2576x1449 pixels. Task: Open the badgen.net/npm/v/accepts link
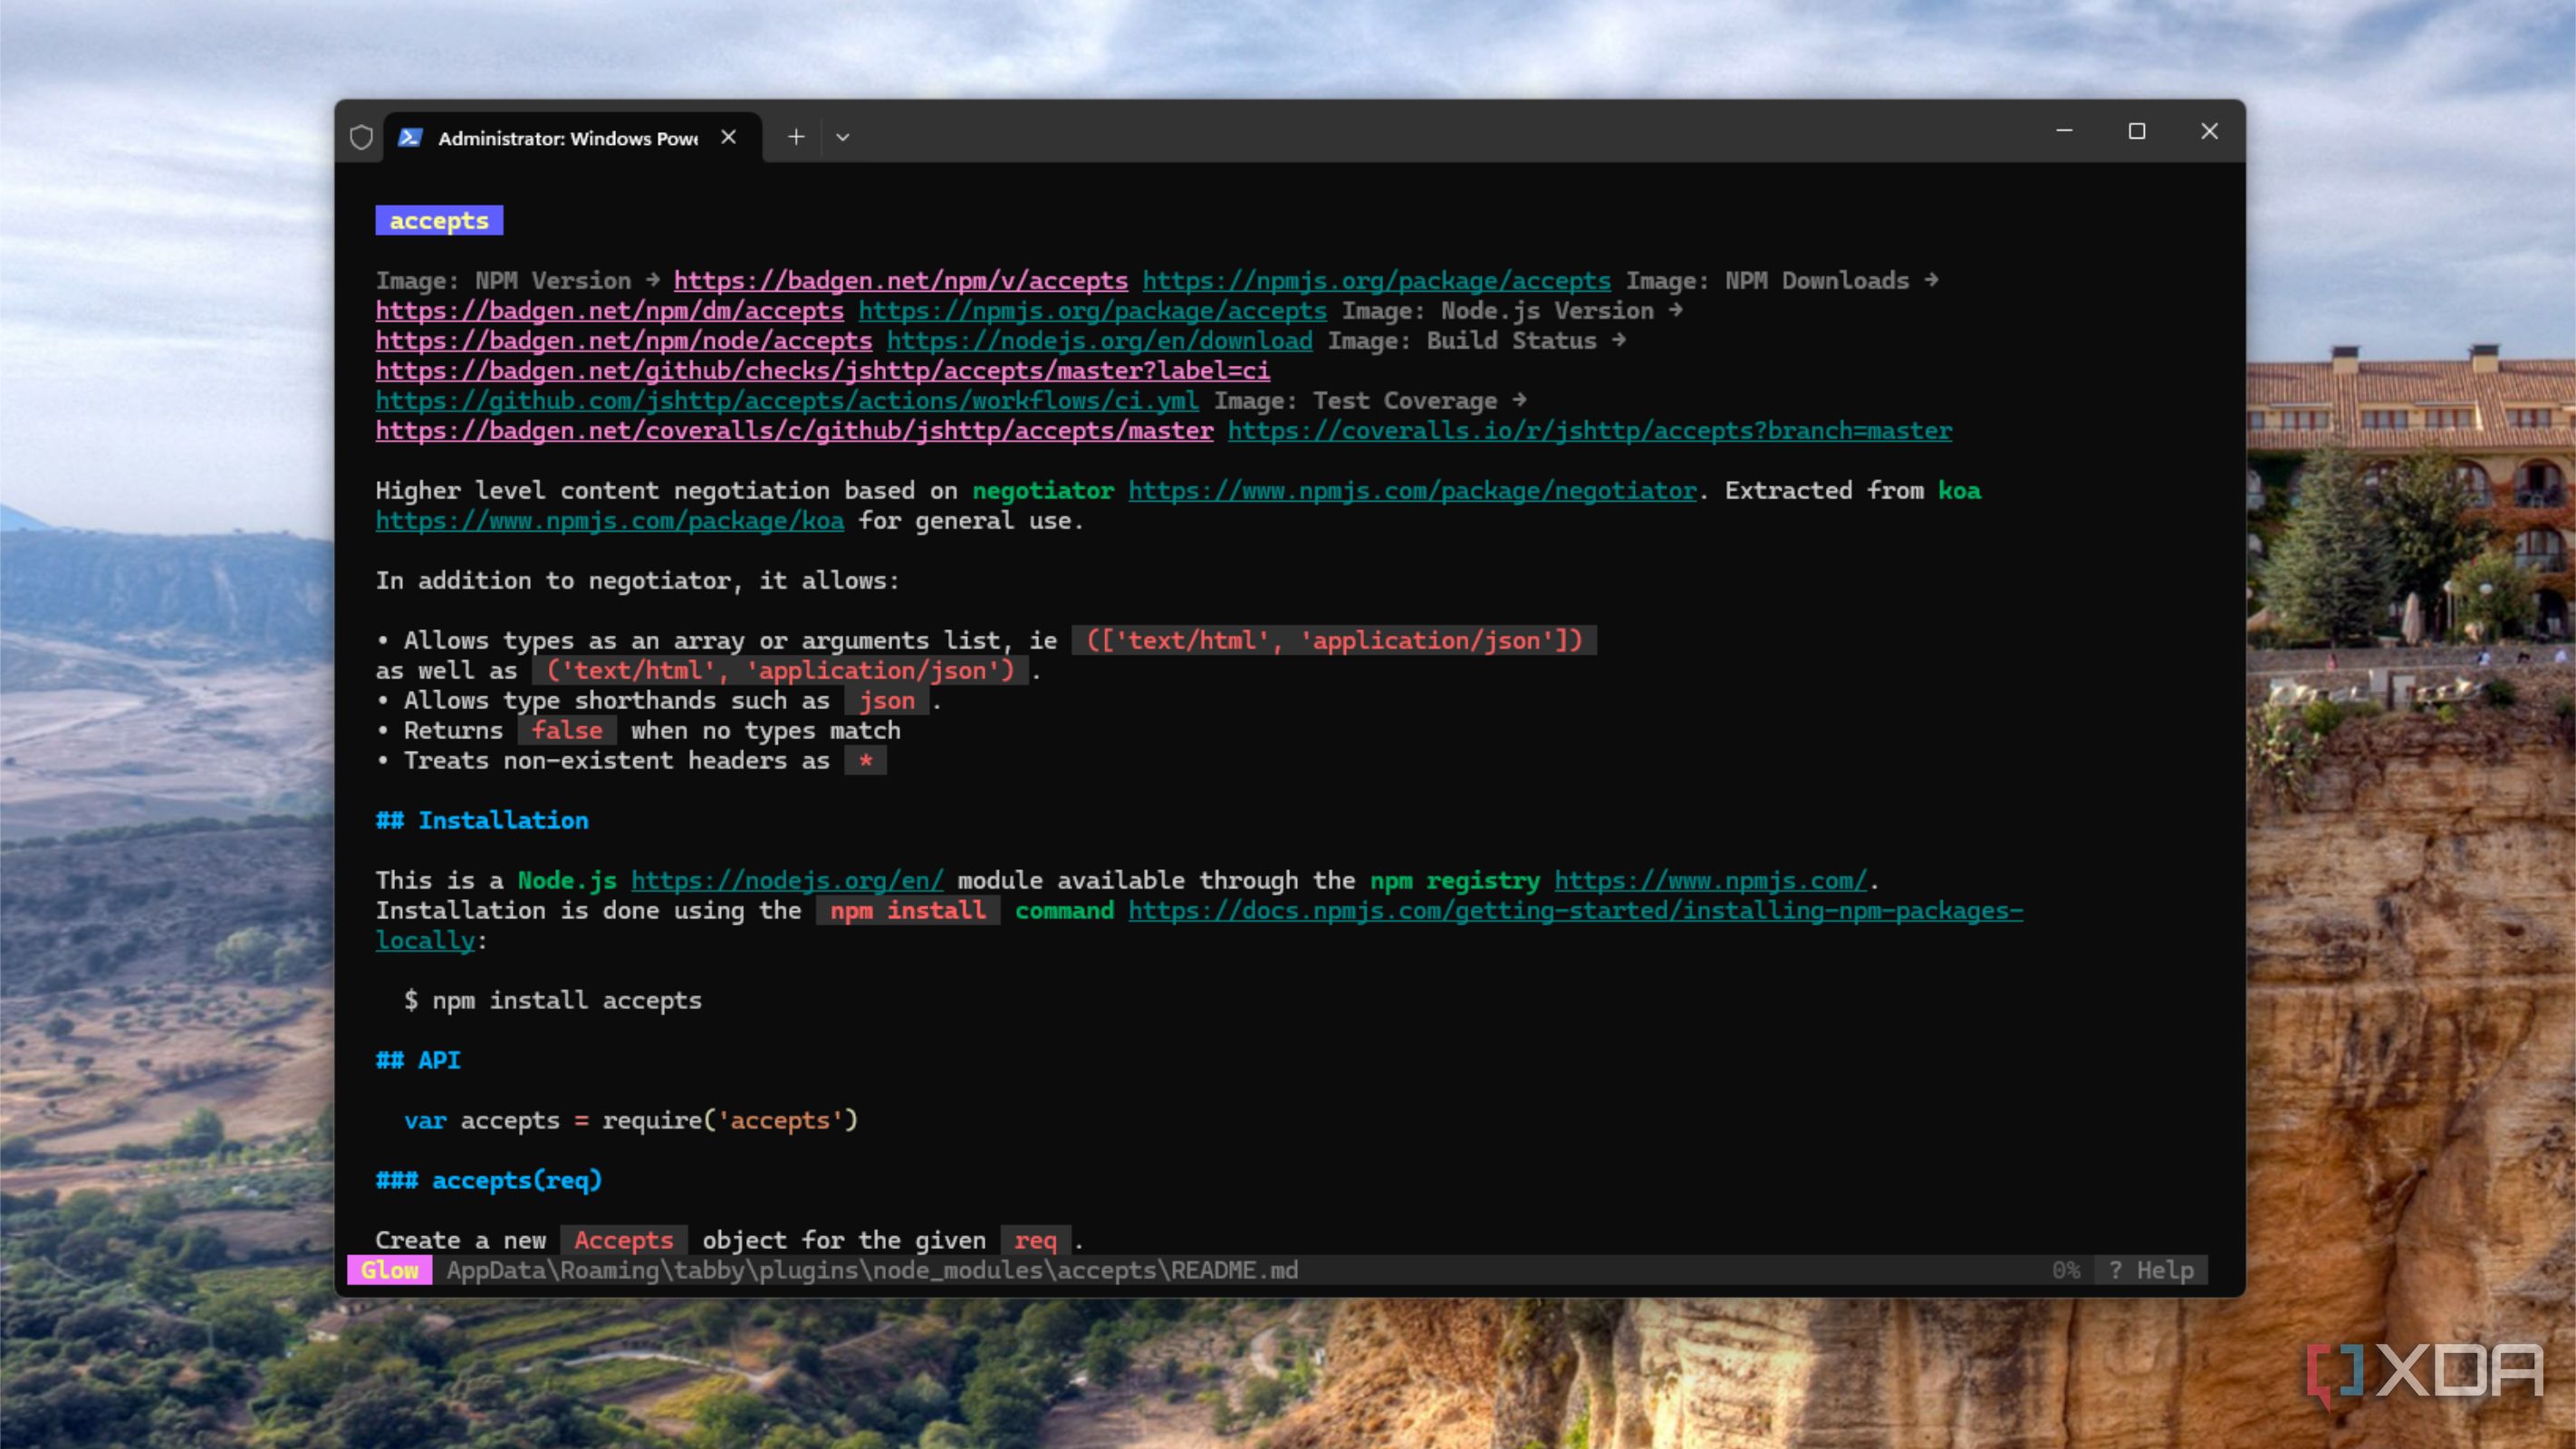[900, 281]
